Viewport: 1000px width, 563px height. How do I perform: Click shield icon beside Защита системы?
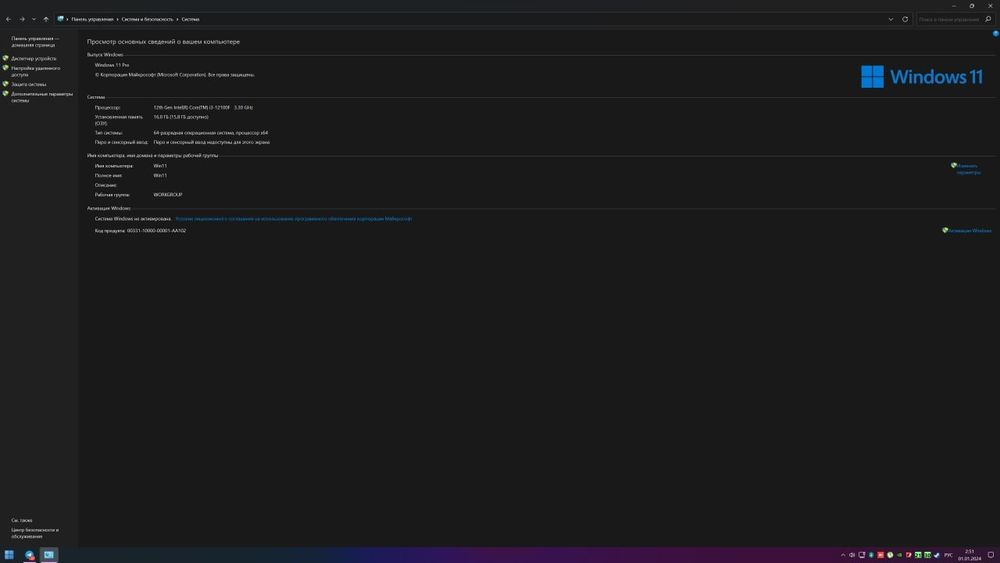coord(6,84)
